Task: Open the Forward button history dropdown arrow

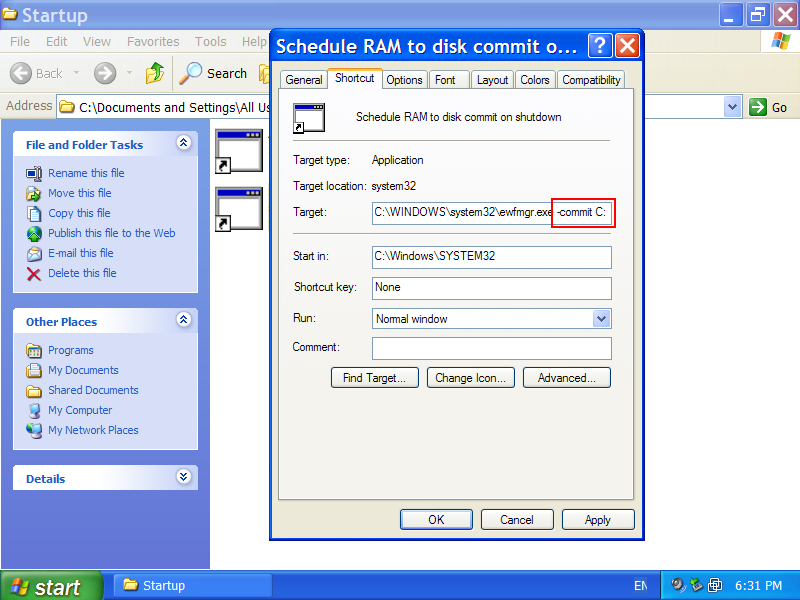Action: tap(129, 73)
